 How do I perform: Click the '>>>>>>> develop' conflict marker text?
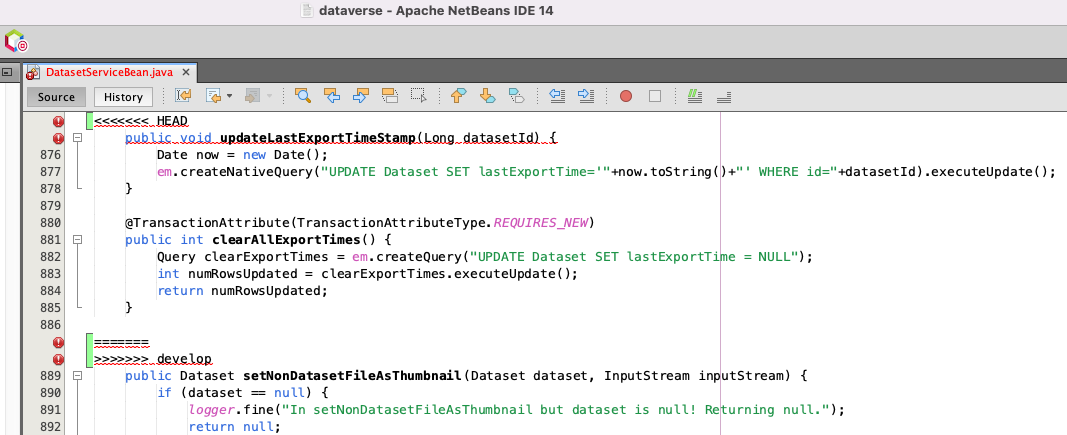[152, 359]
